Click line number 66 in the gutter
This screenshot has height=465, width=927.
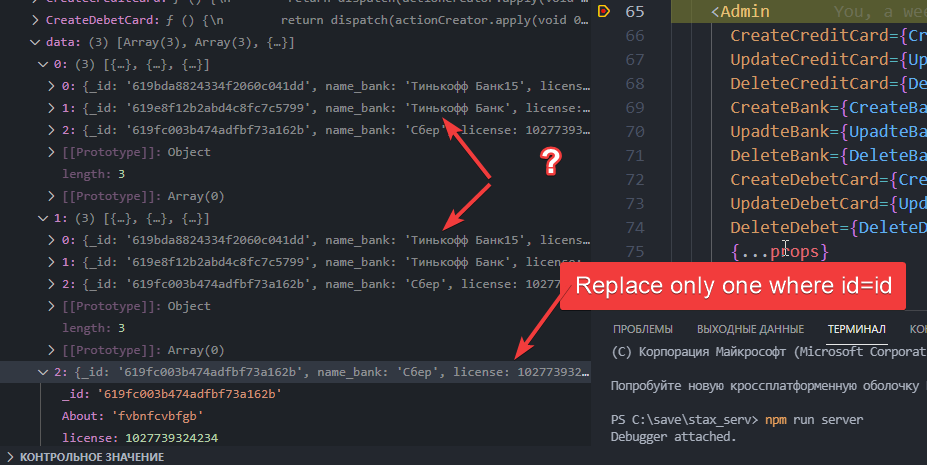coord(635,35)
